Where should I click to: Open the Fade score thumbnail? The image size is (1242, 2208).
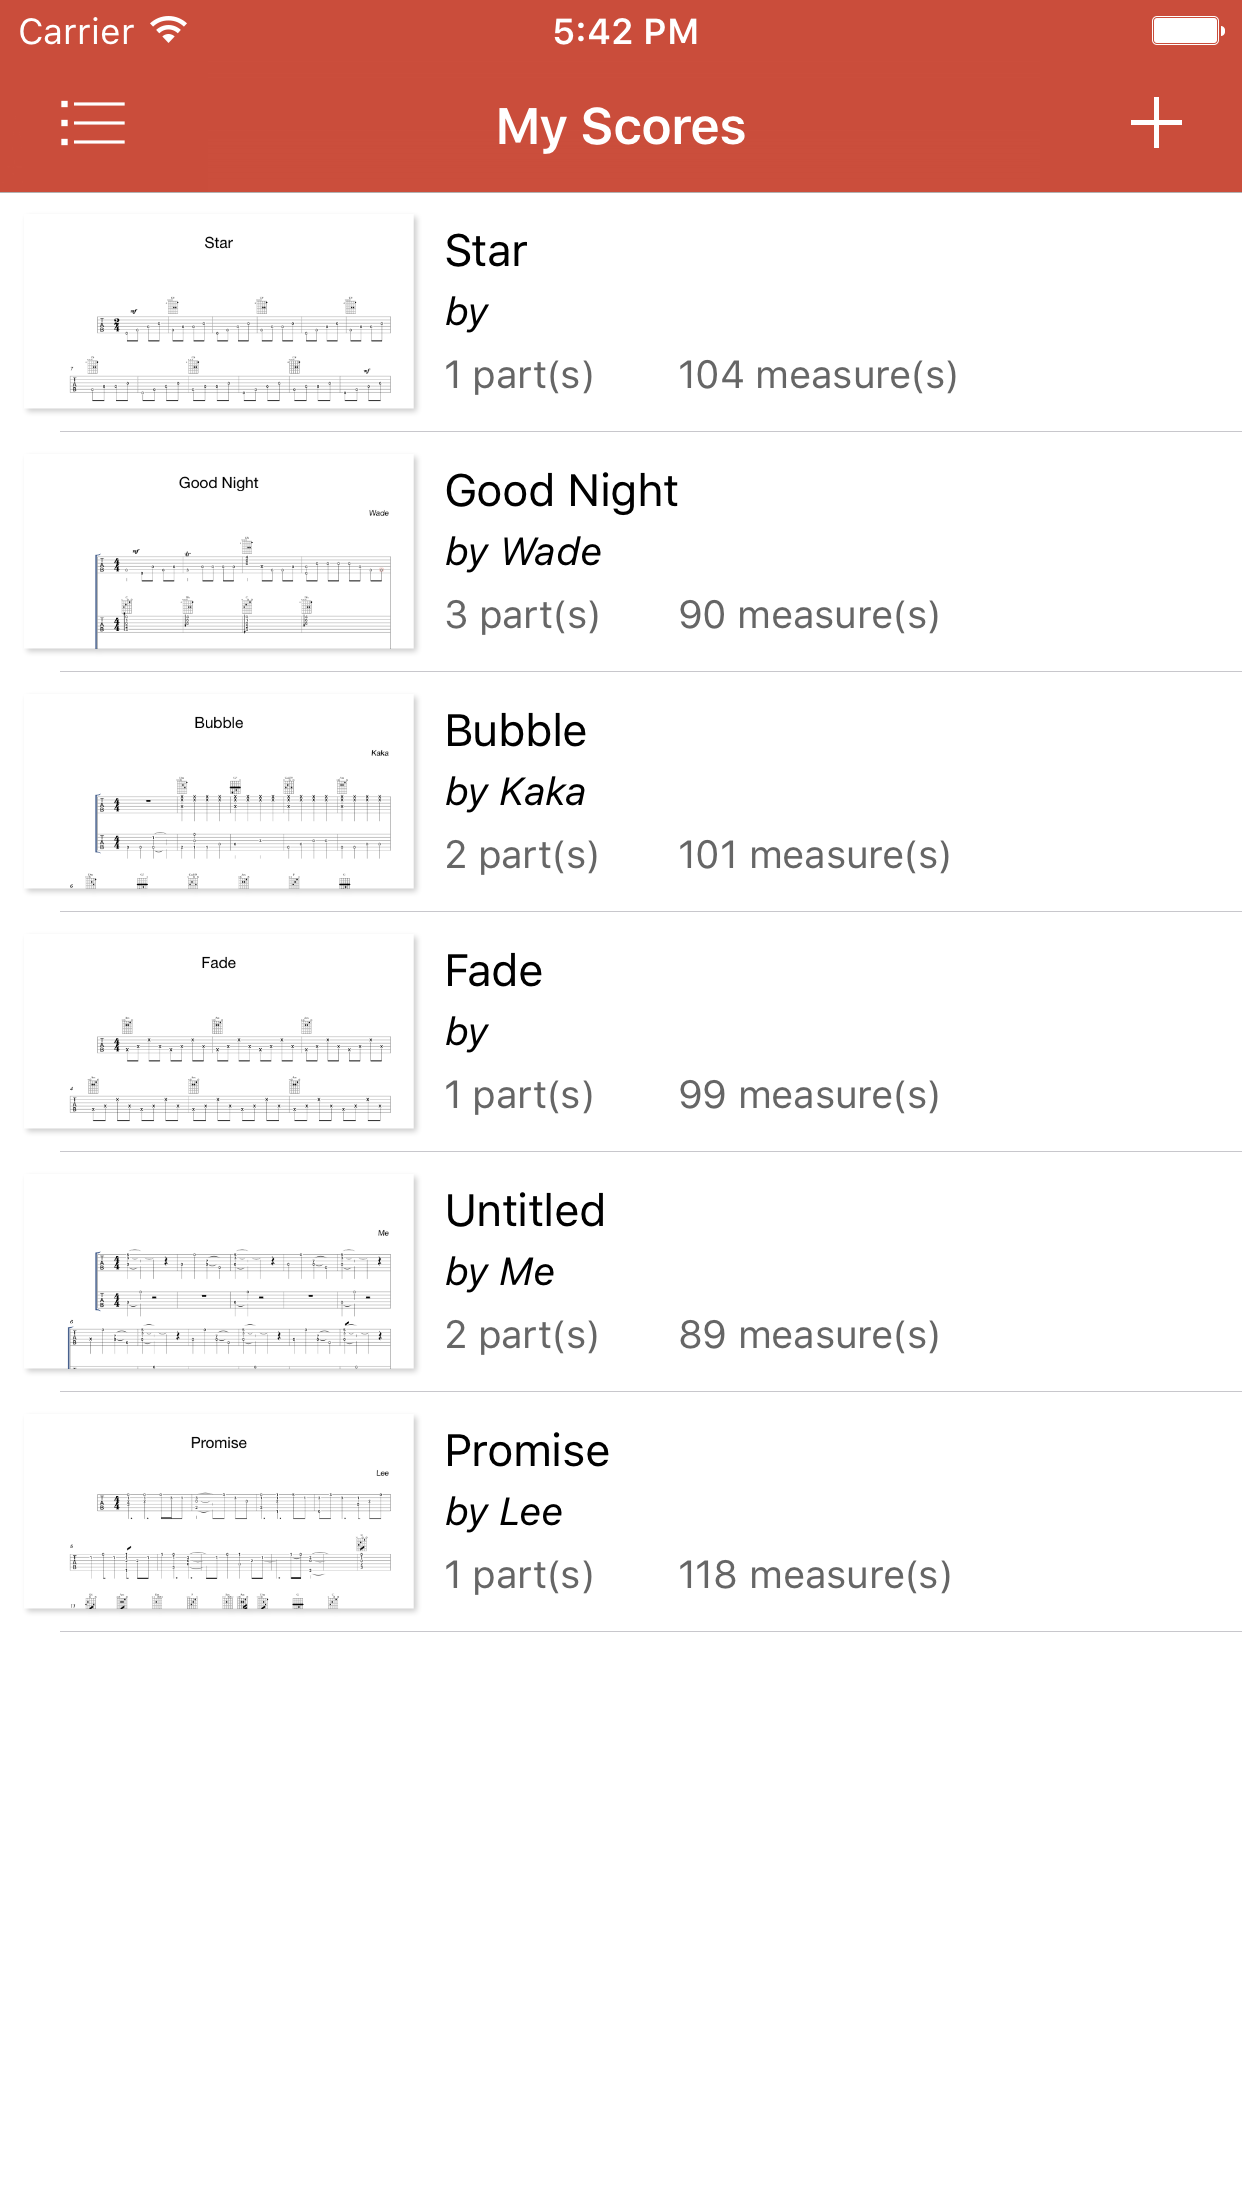coord(219,1032)
